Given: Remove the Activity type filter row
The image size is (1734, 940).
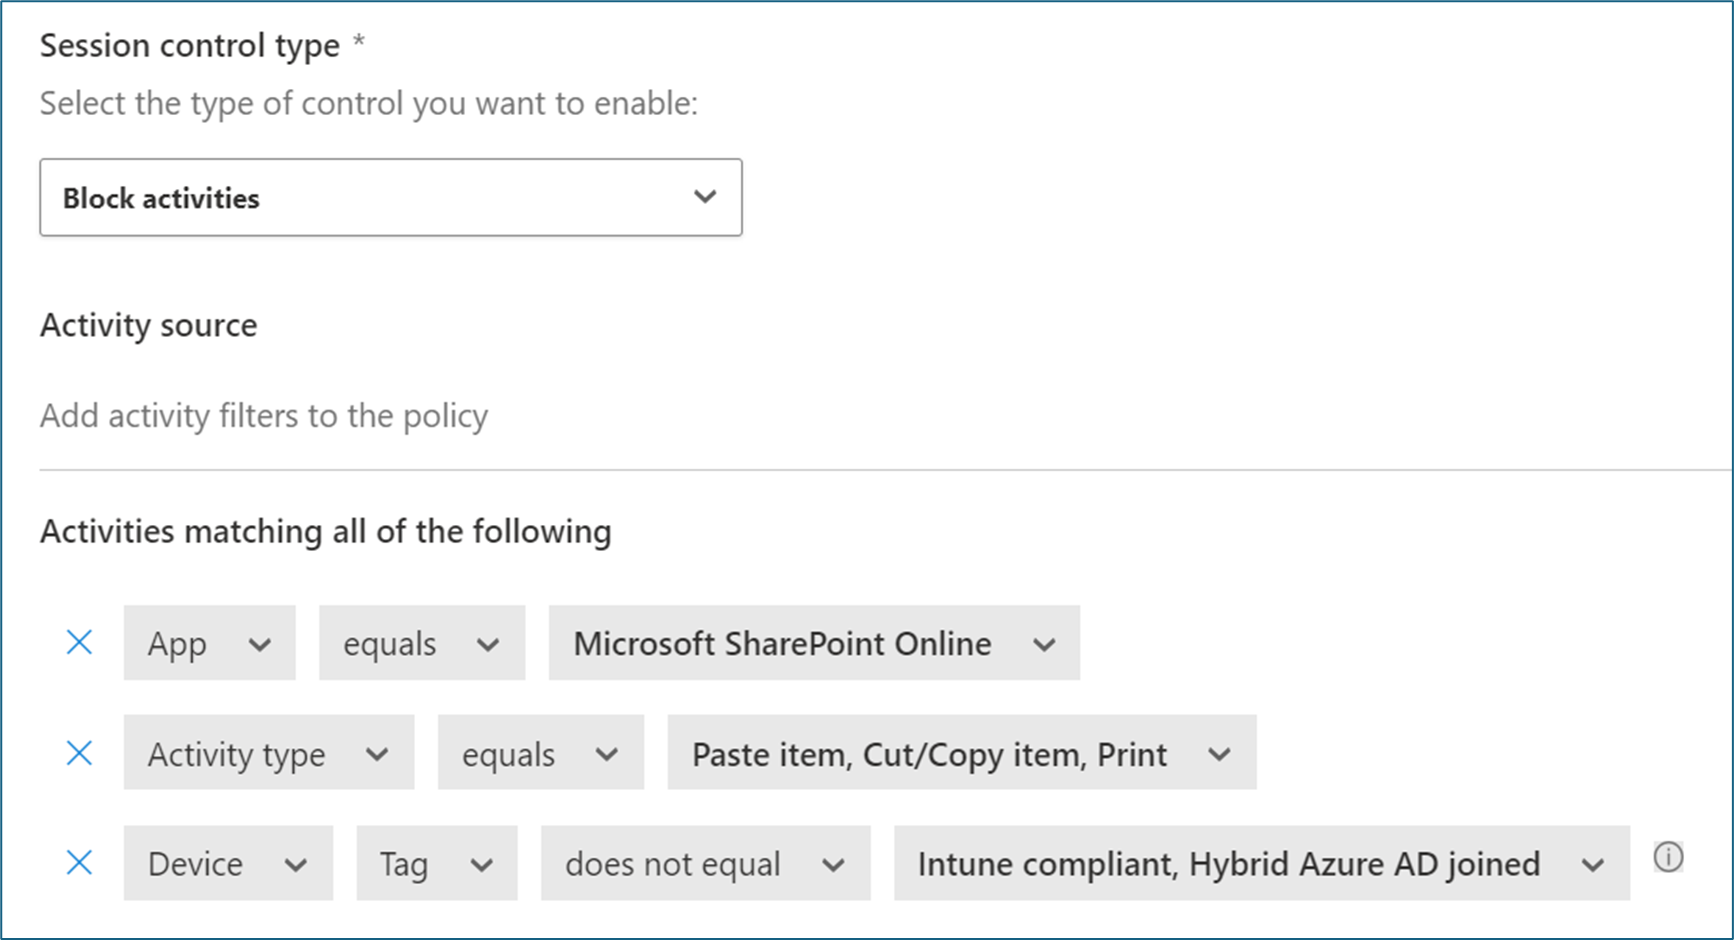Looking at the screenshot, I should (79, 753).
